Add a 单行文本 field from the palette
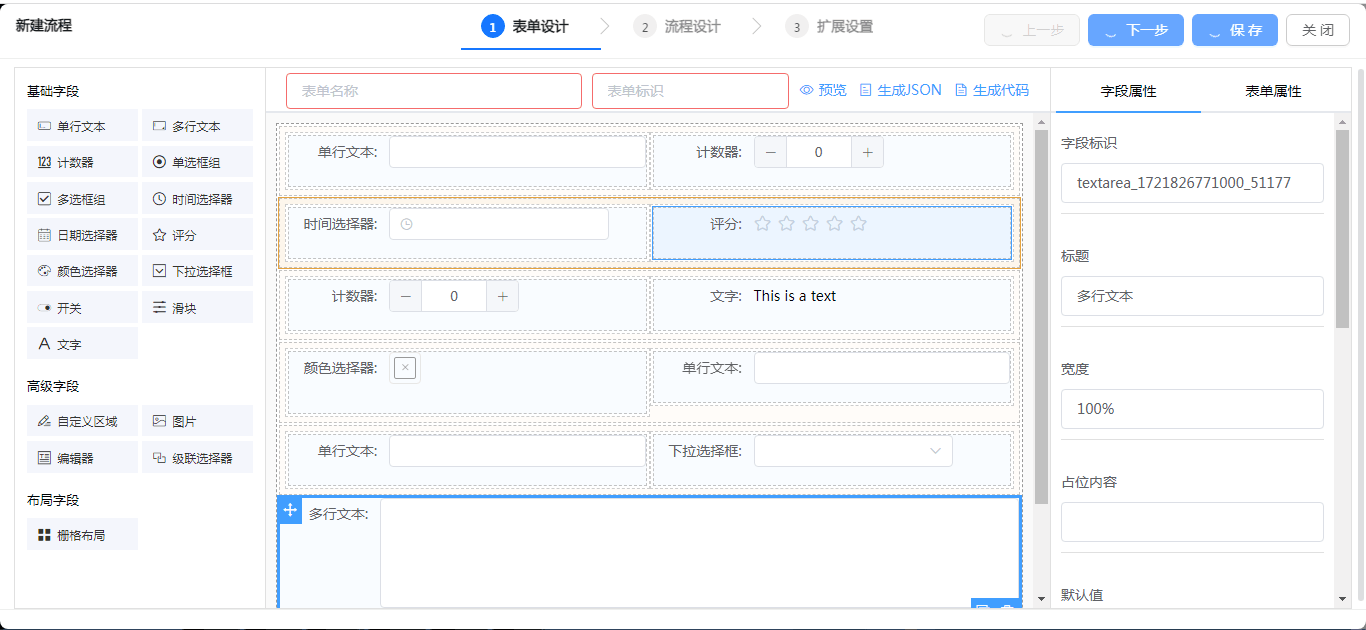1366x630 pixels. click(83, 126)
